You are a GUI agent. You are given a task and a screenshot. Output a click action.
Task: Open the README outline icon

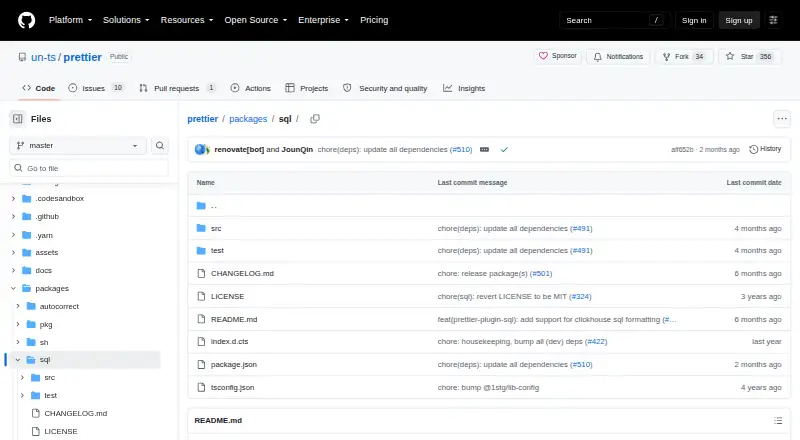click(x=778, y=421)
